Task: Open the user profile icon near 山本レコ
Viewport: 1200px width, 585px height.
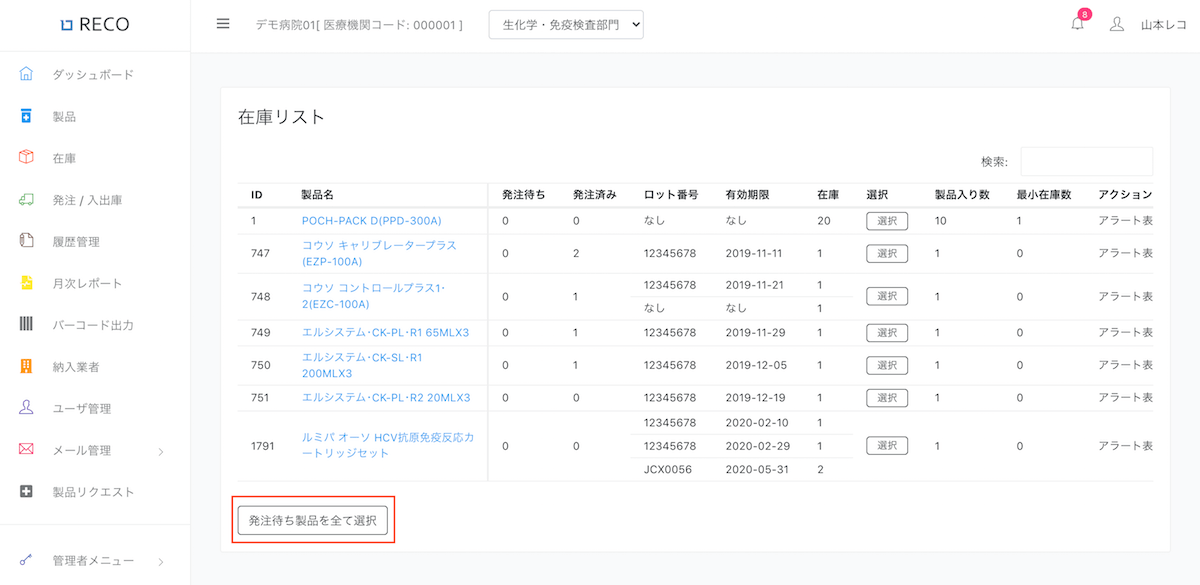Action: [x=1117, y=24]
